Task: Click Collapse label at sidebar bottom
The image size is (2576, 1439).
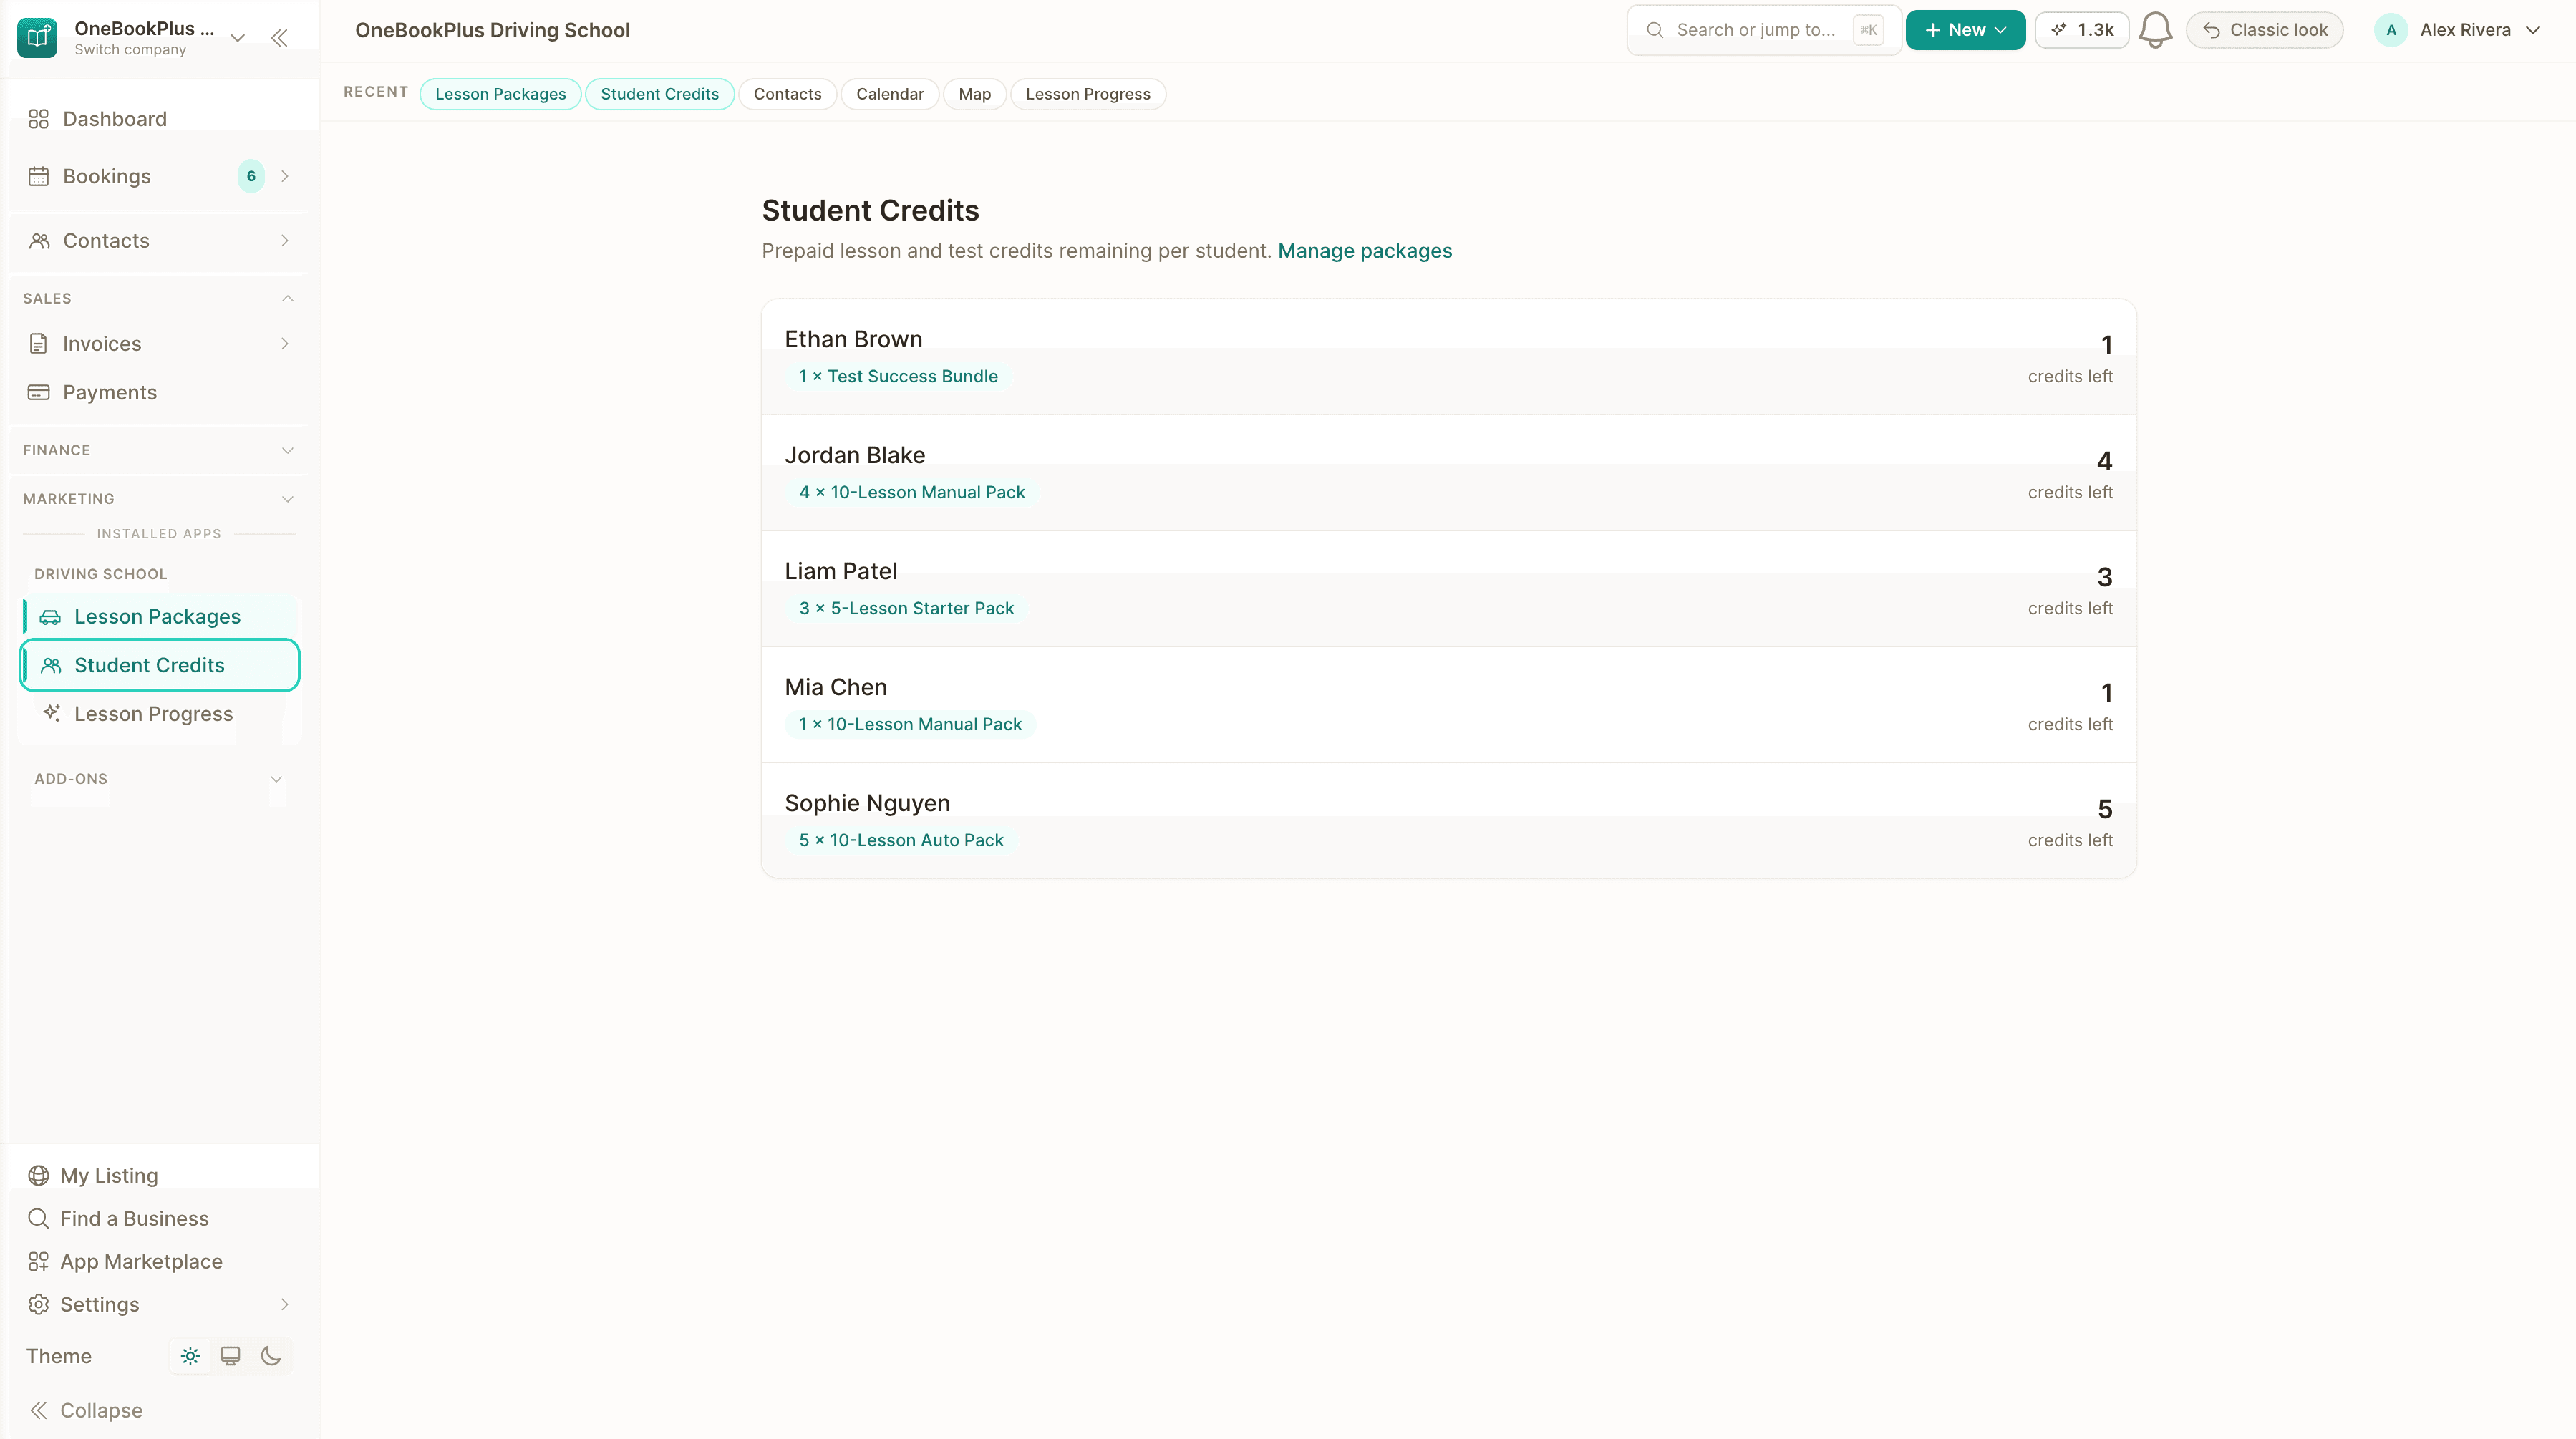Action: coord(101,1411)
